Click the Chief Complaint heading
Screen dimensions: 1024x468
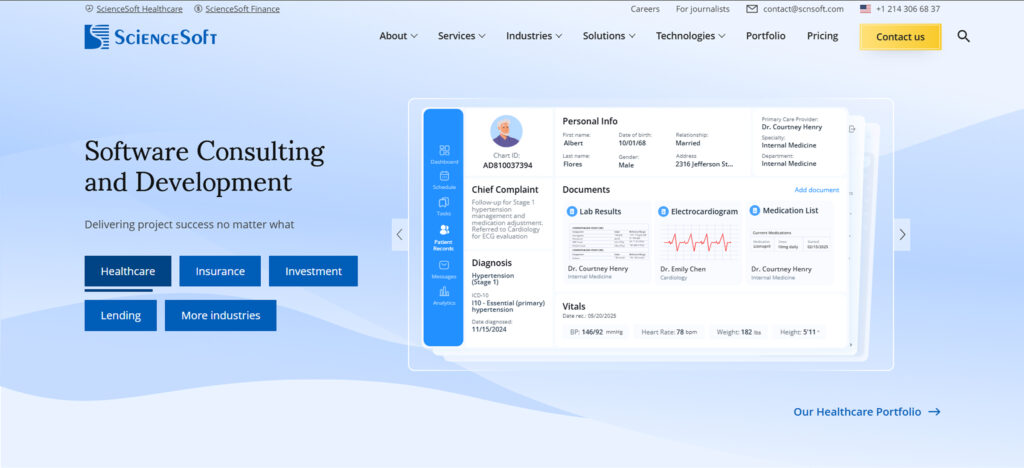click(x=505, y=190)
